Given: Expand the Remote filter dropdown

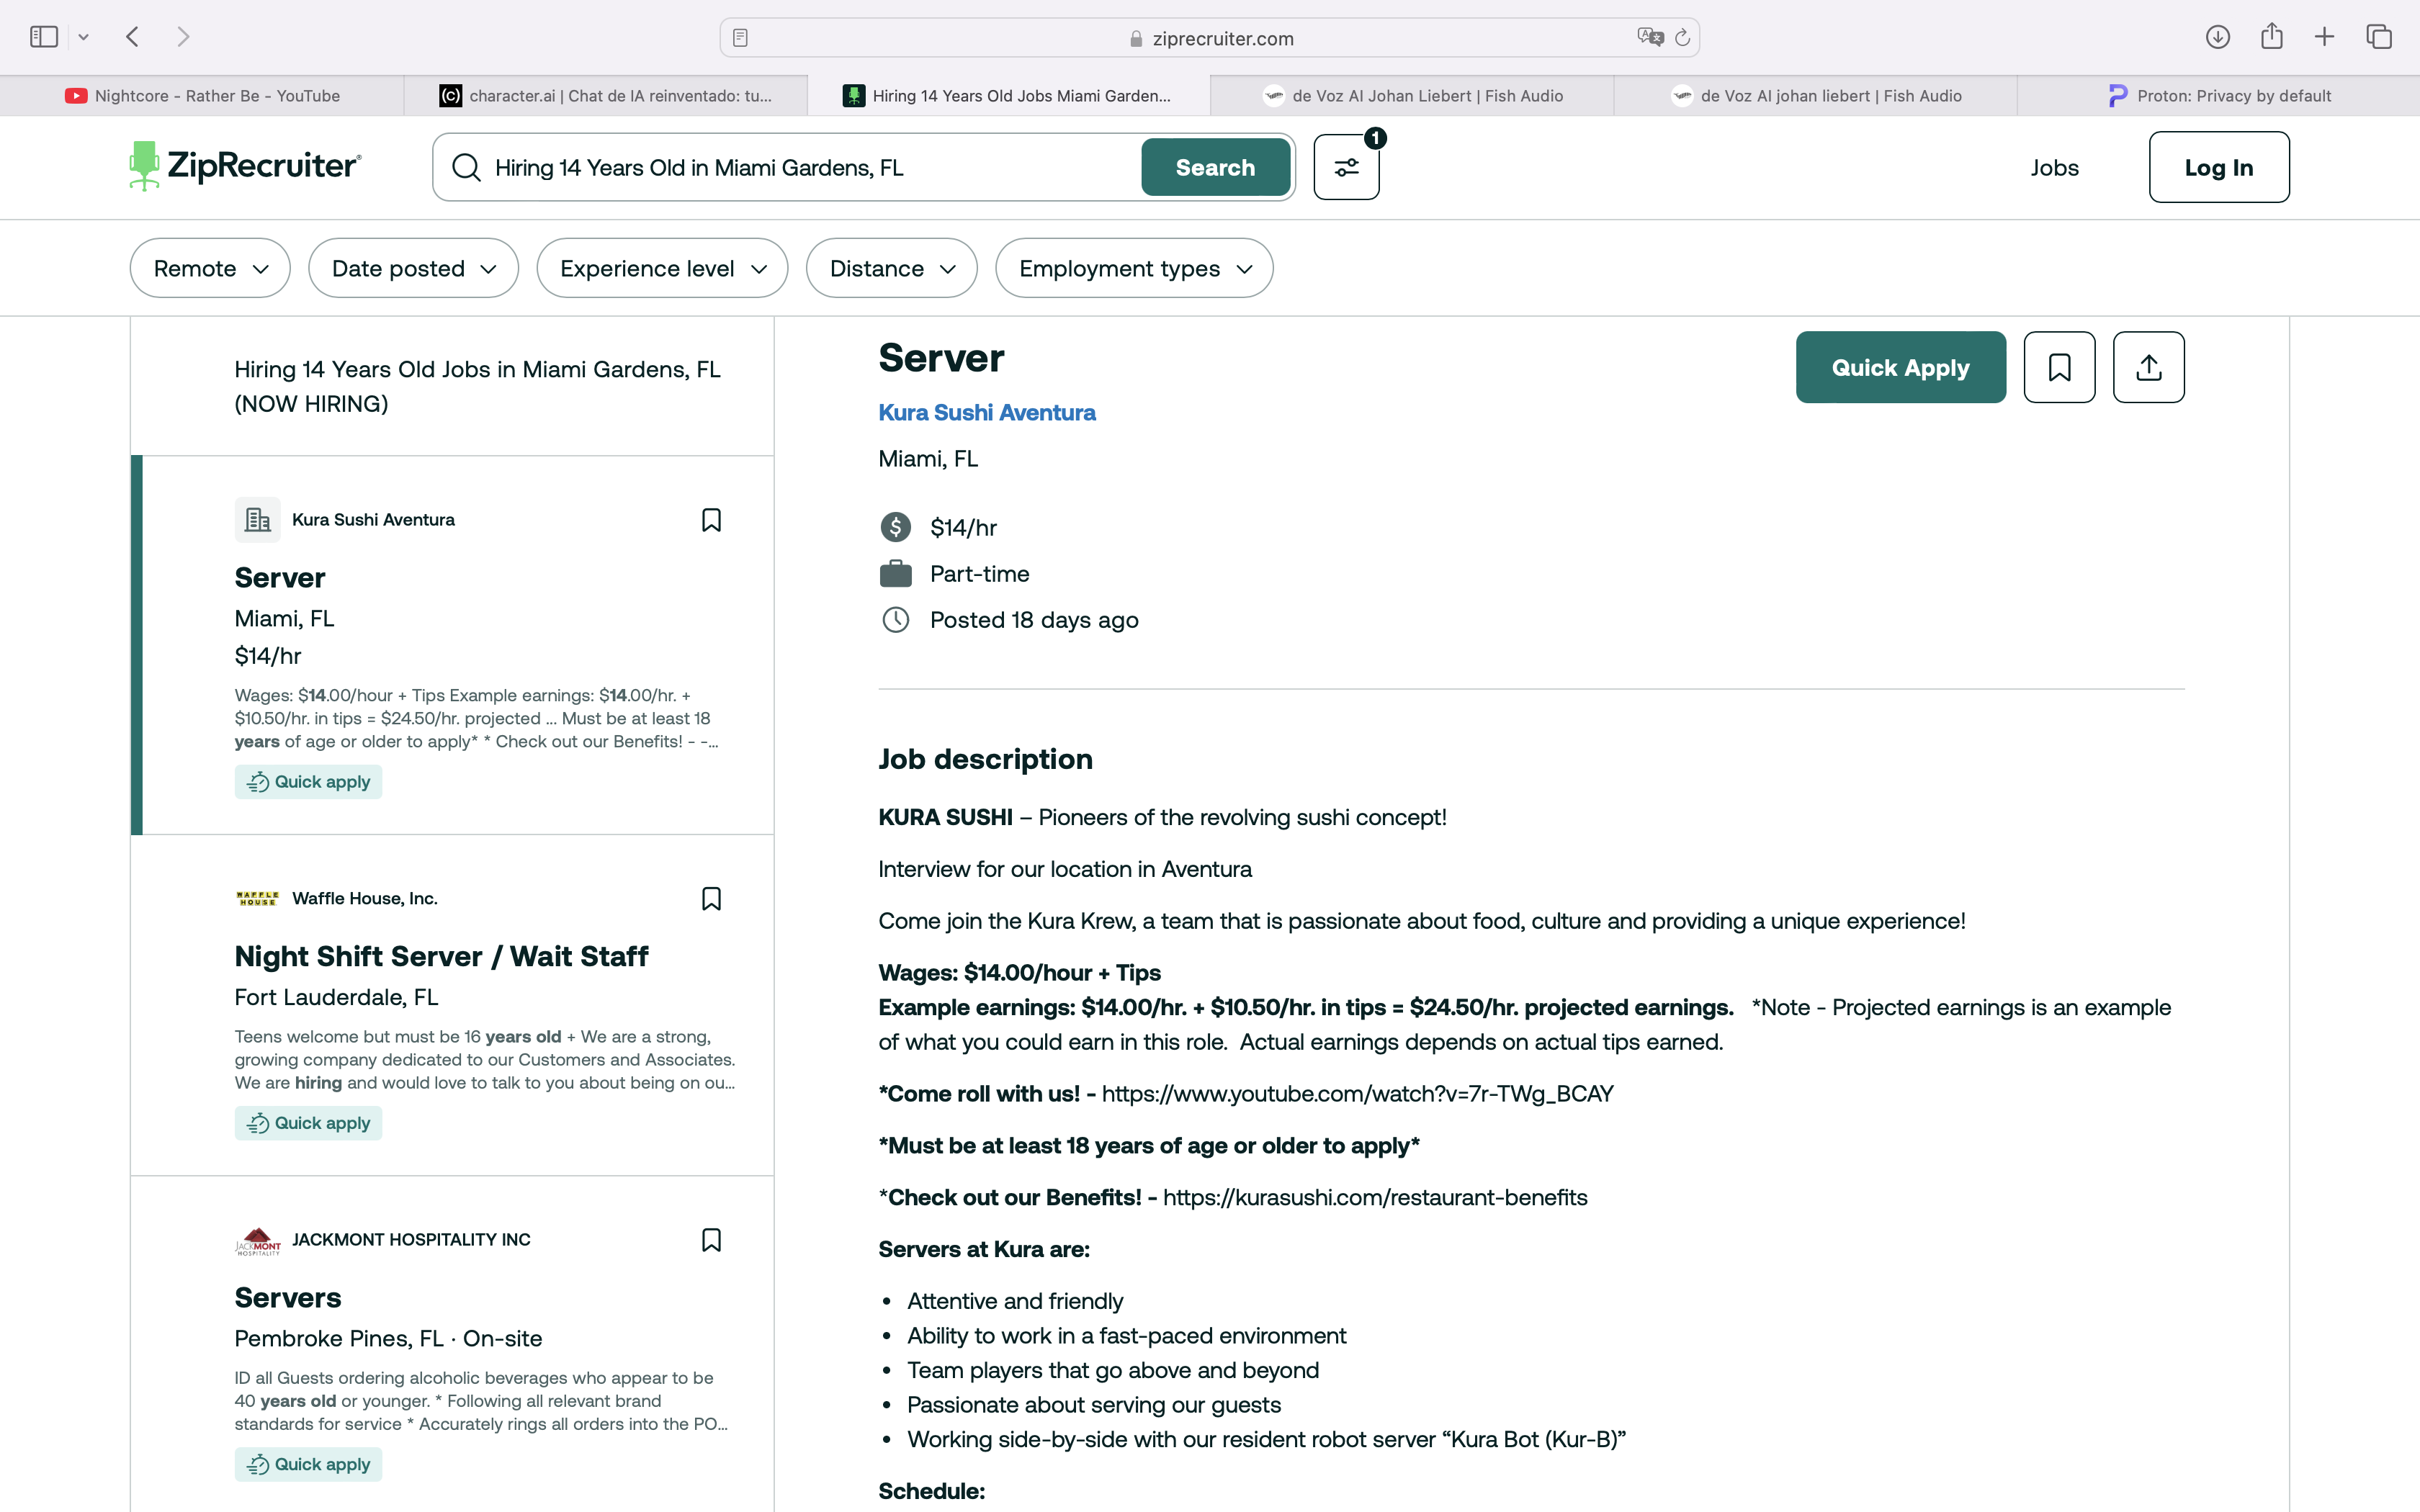Looking at the screenshot, I should pyautogui.click(x=210, y=268).
